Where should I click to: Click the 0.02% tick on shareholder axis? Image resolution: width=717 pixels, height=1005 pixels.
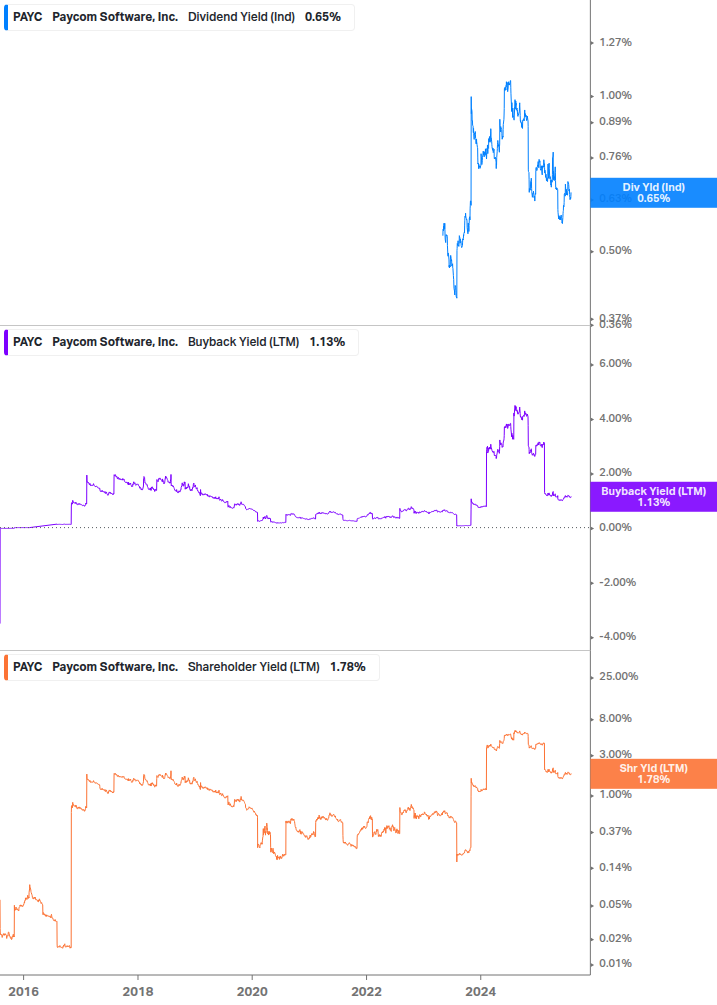(615, 938)
